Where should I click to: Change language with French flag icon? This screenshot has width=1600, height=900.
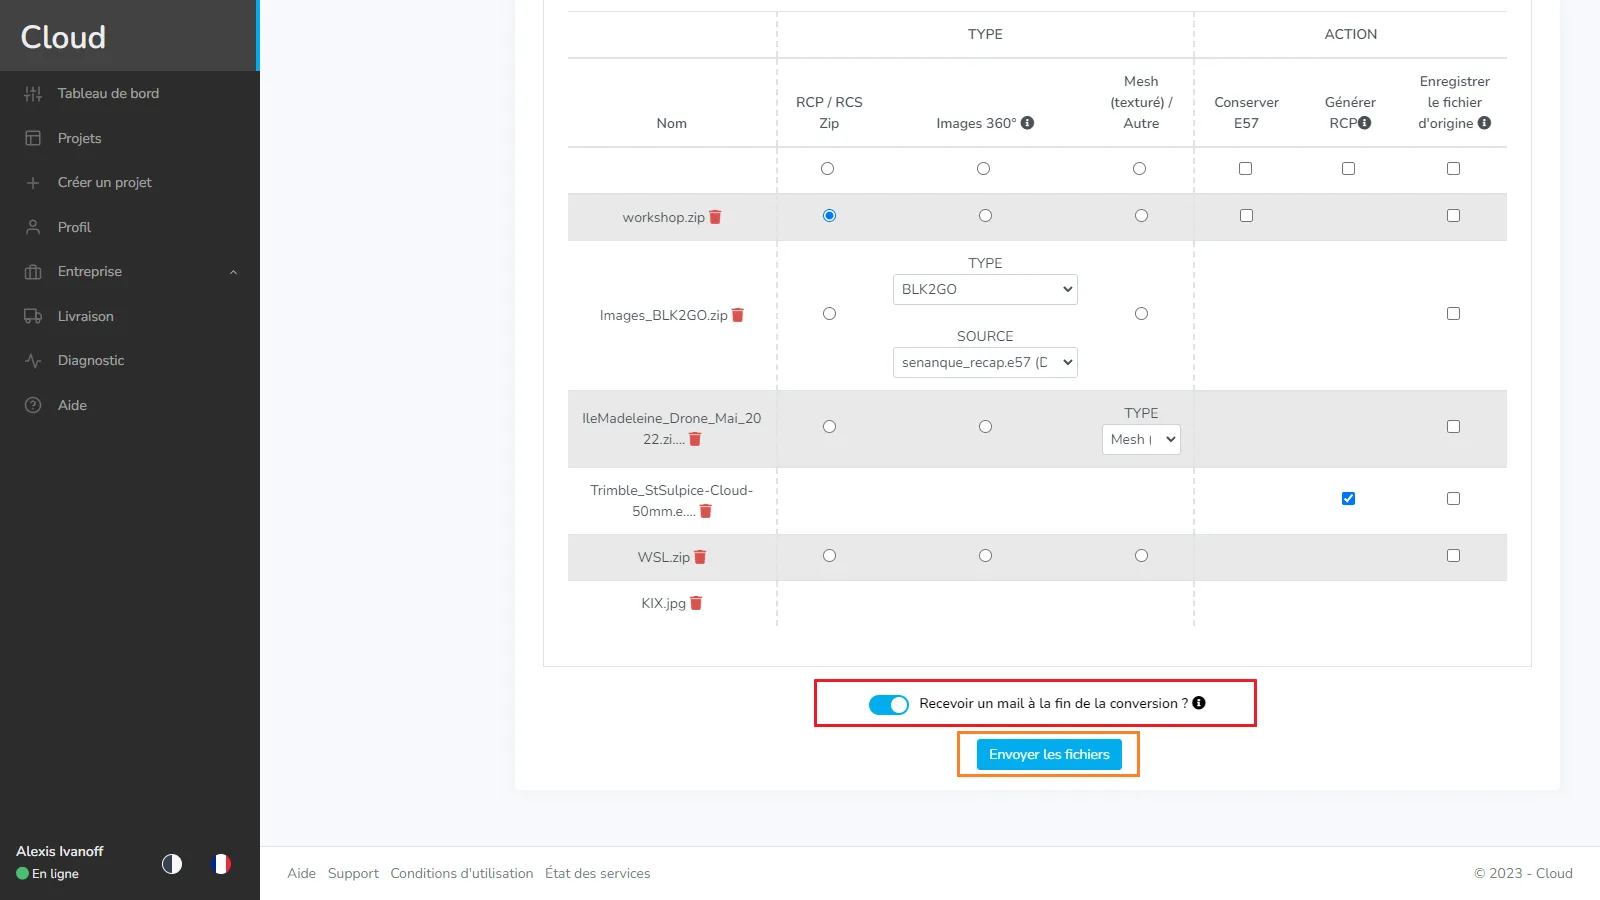pyautogui.click(x=222, y=863)
